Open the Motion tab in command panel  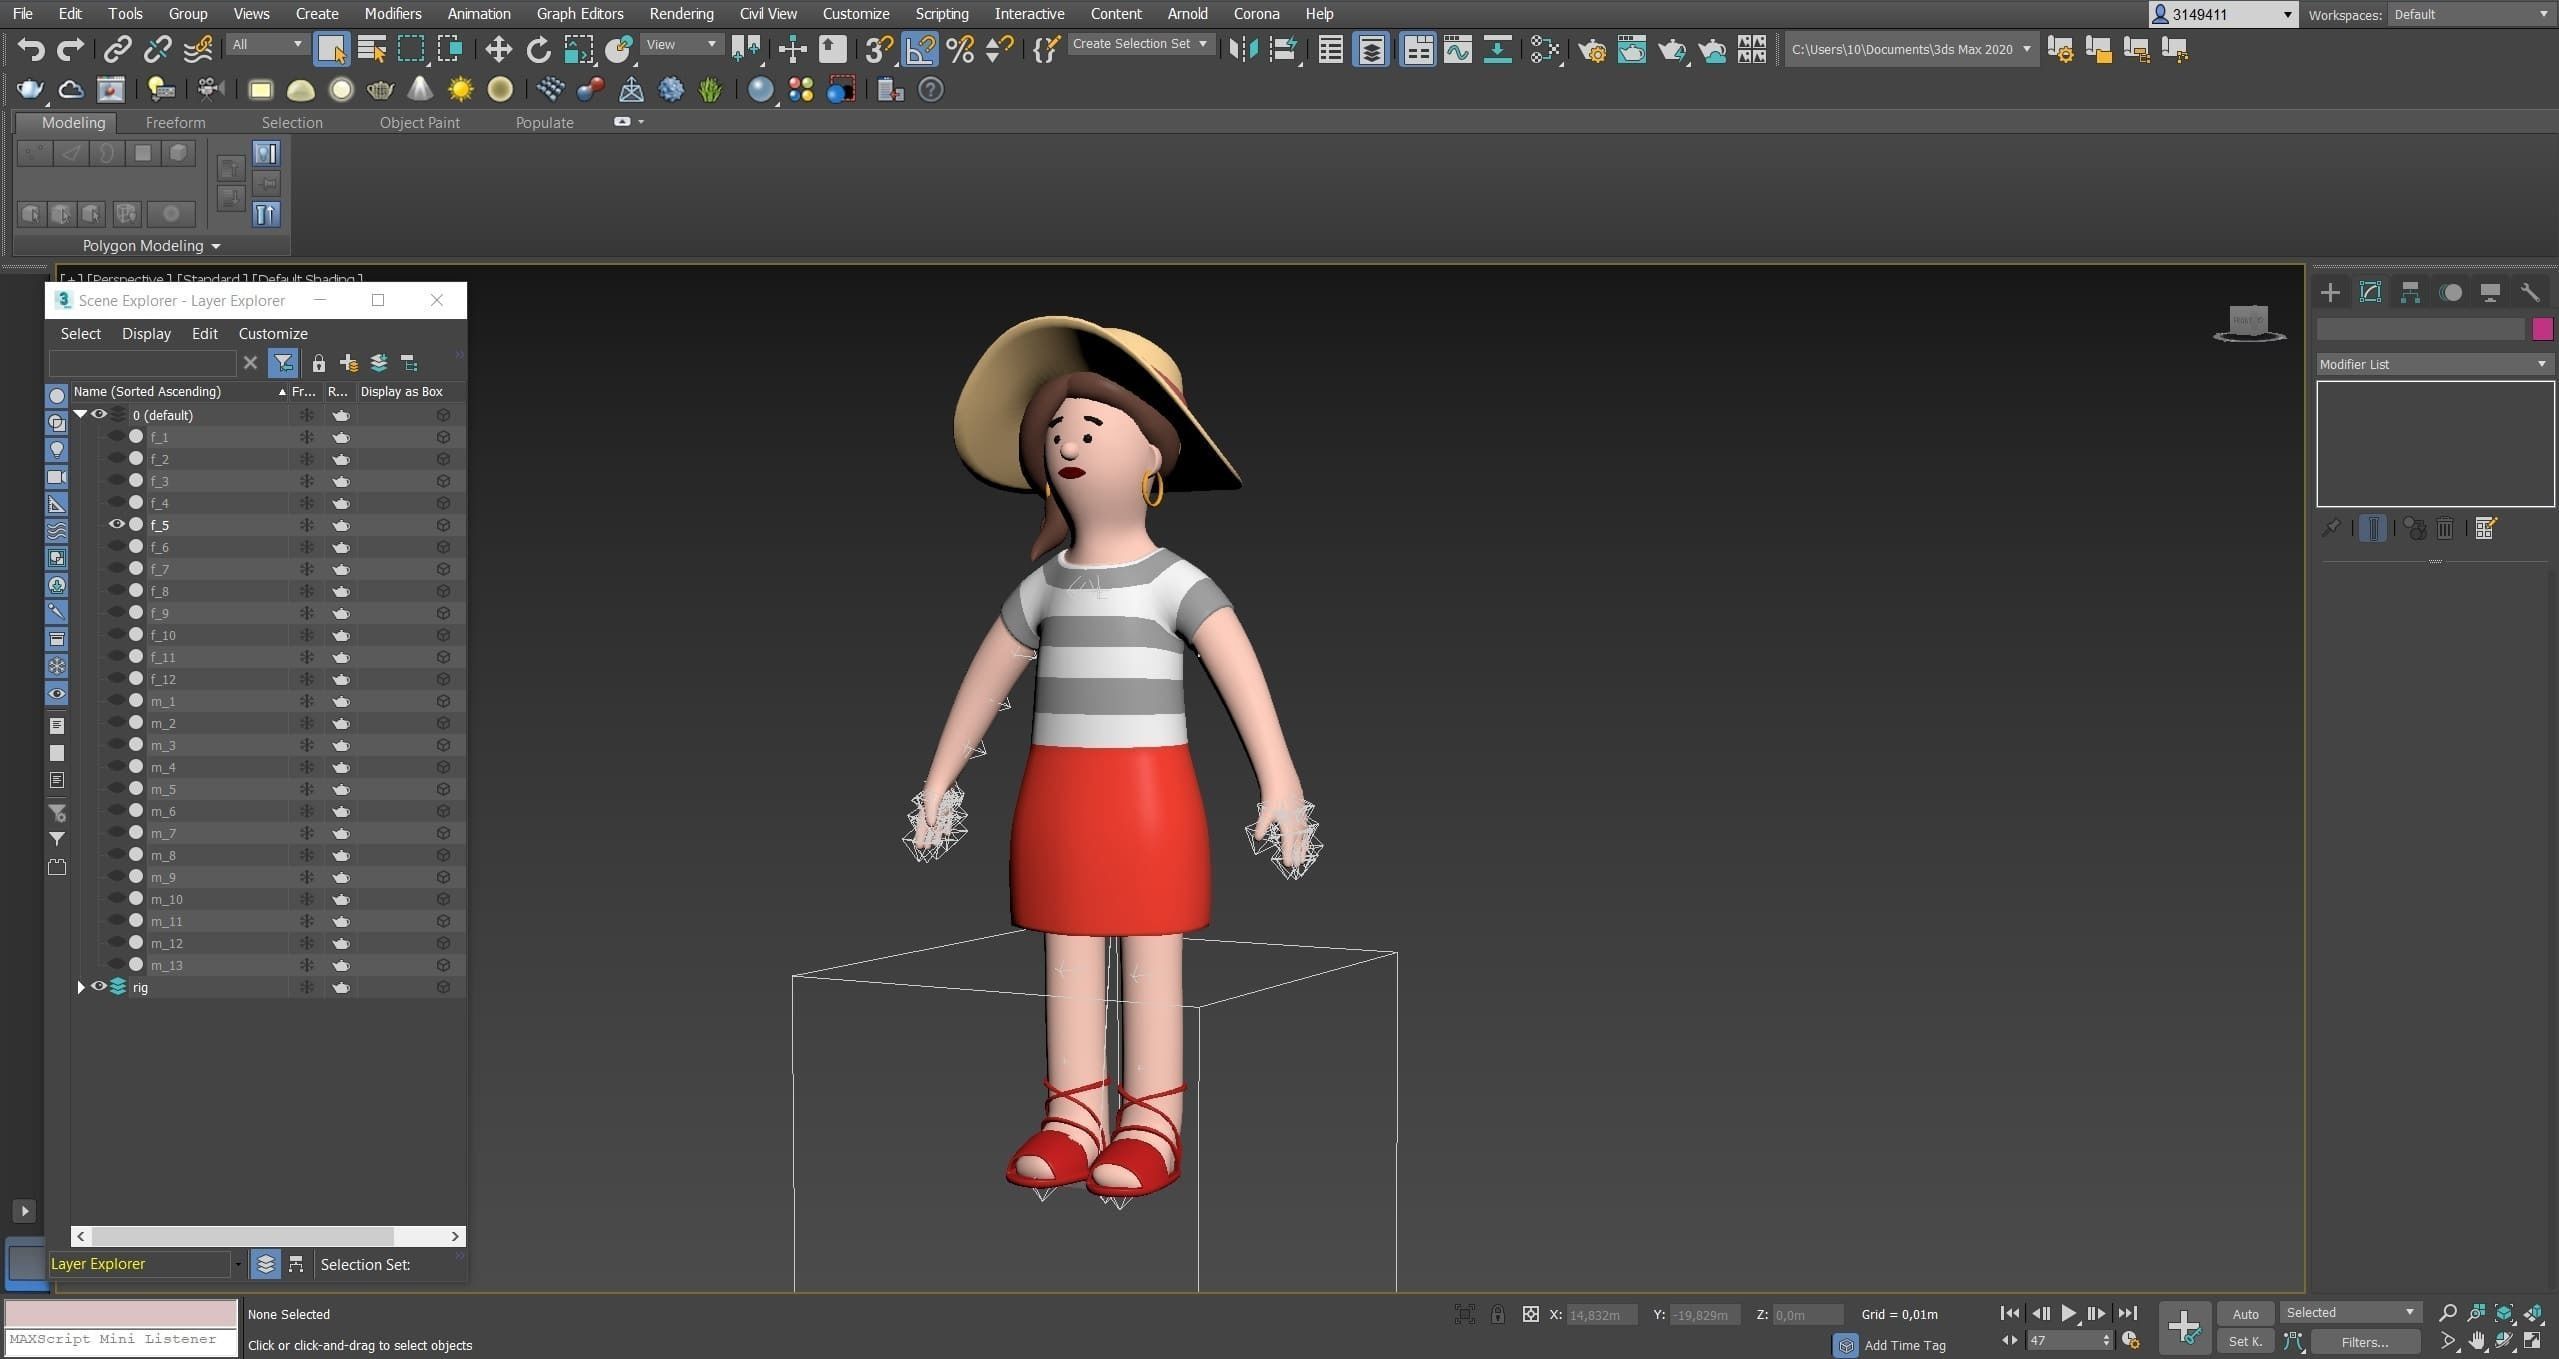click(x=2450, y=292)
